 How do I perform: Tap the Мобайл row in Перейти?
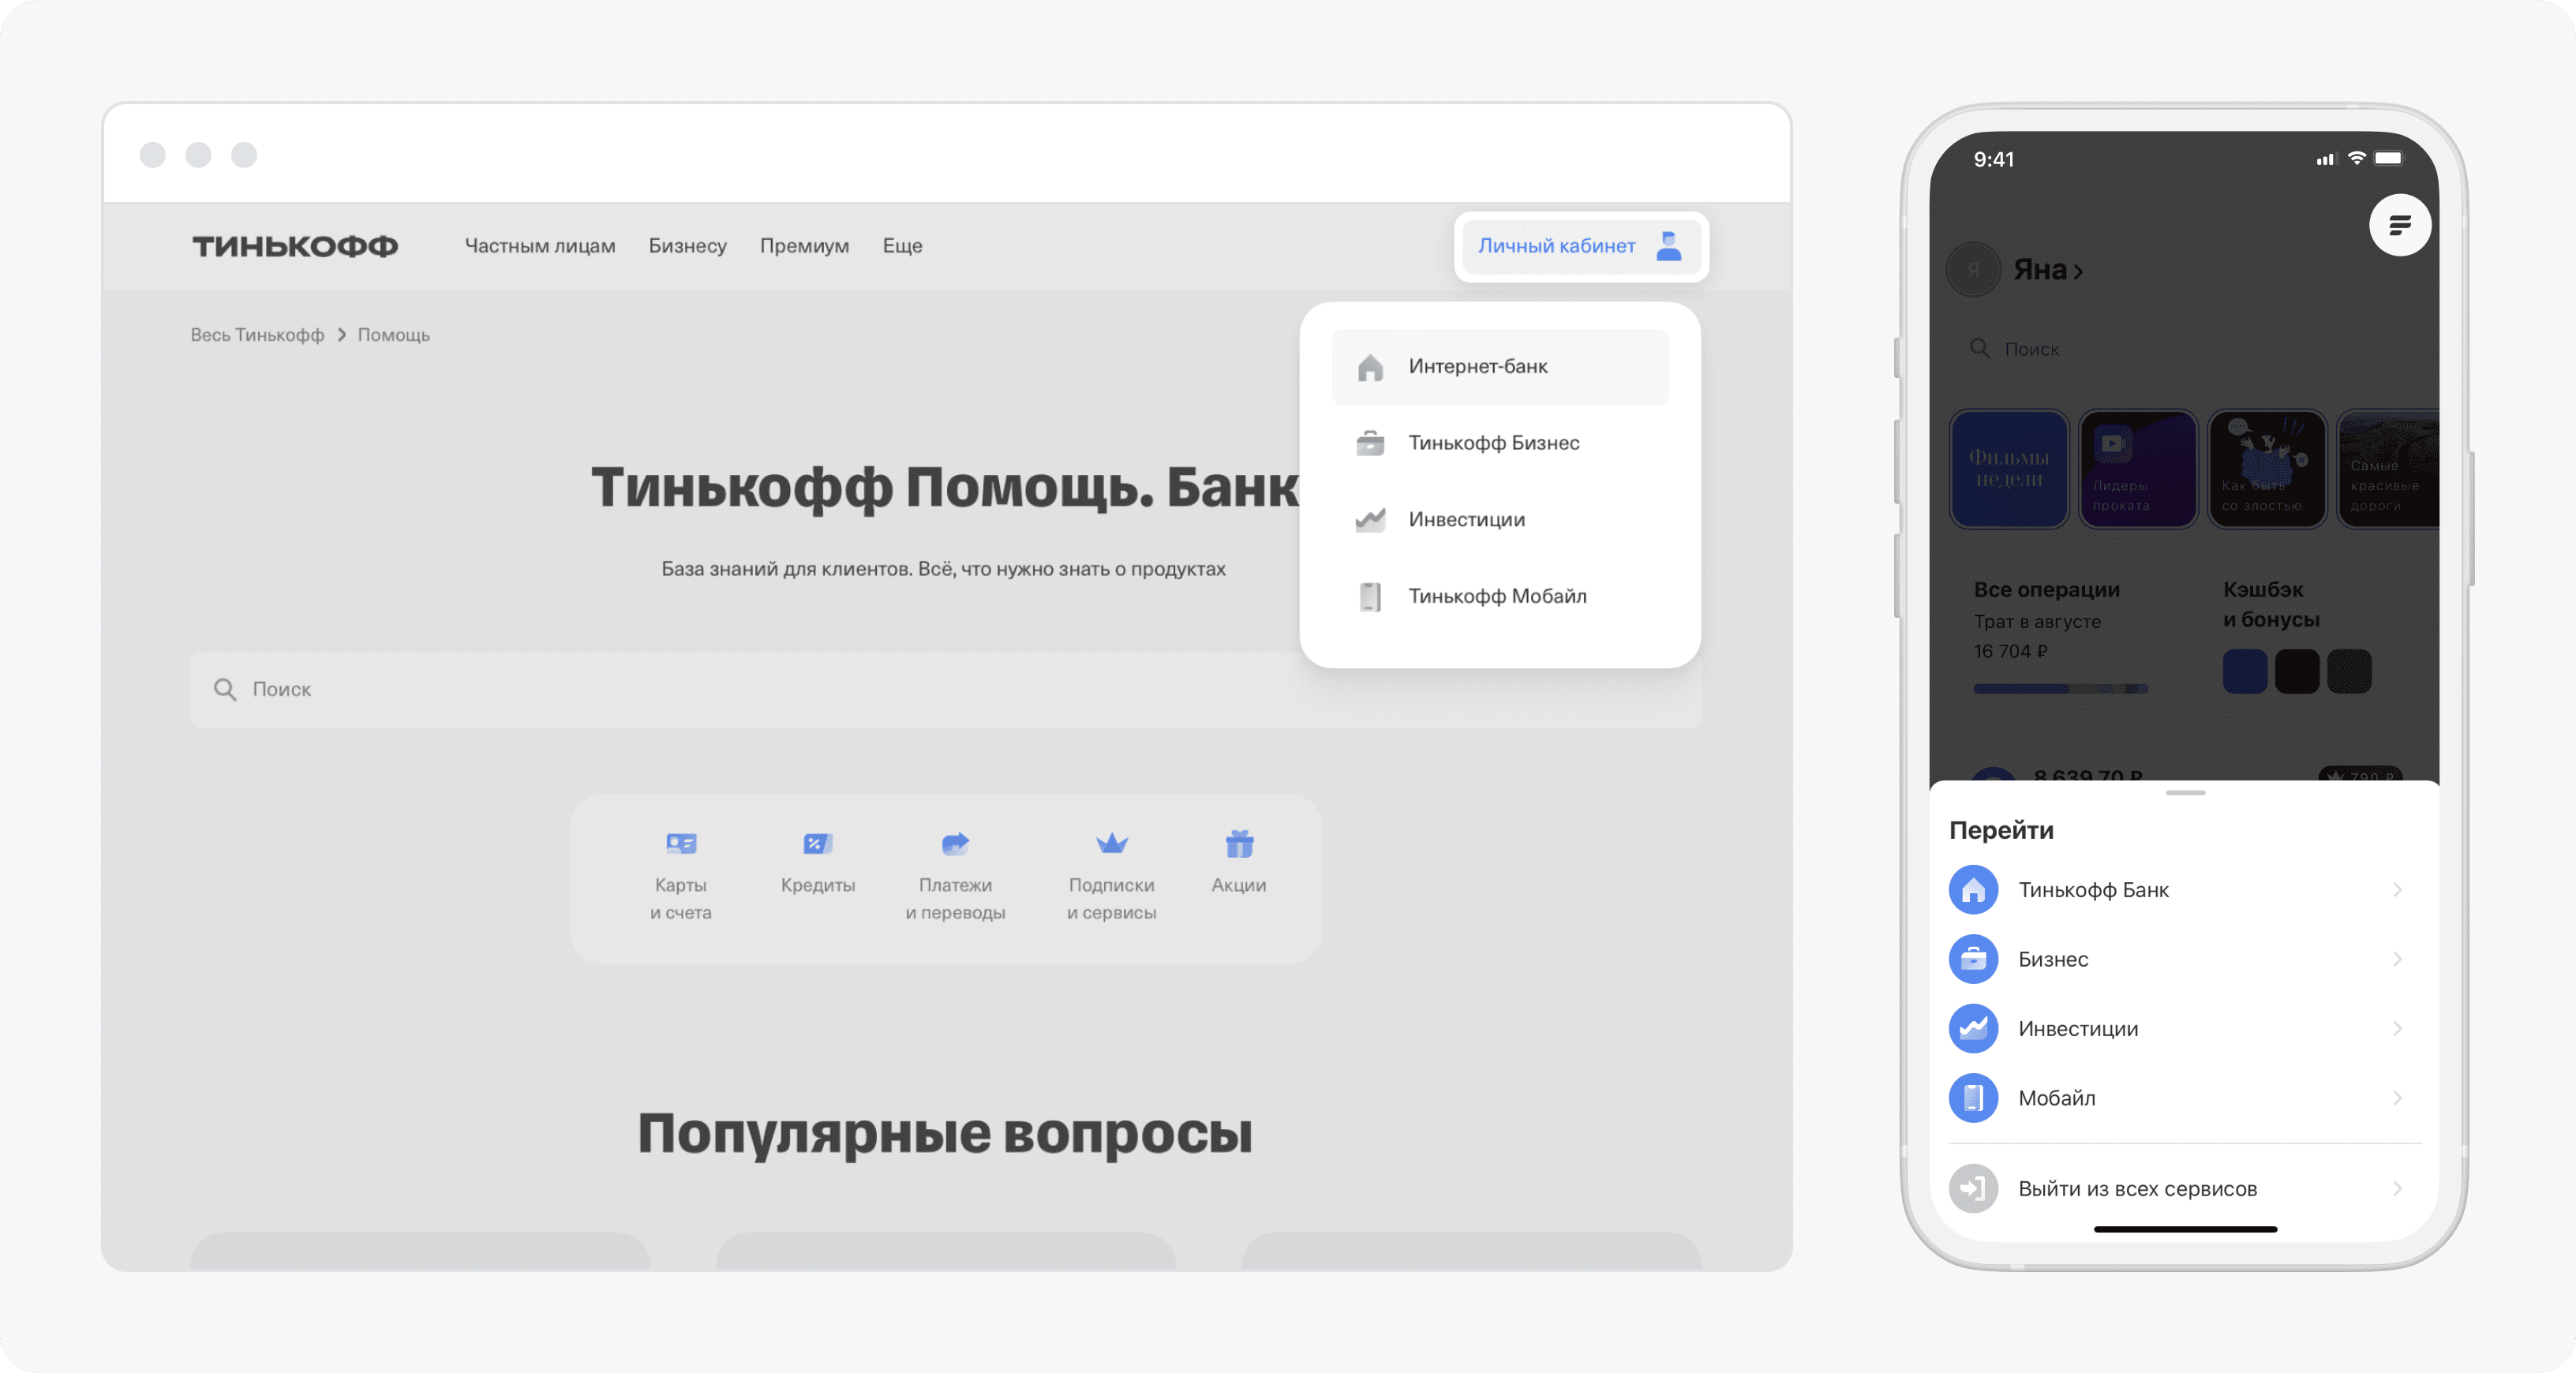[2185, 1099]
